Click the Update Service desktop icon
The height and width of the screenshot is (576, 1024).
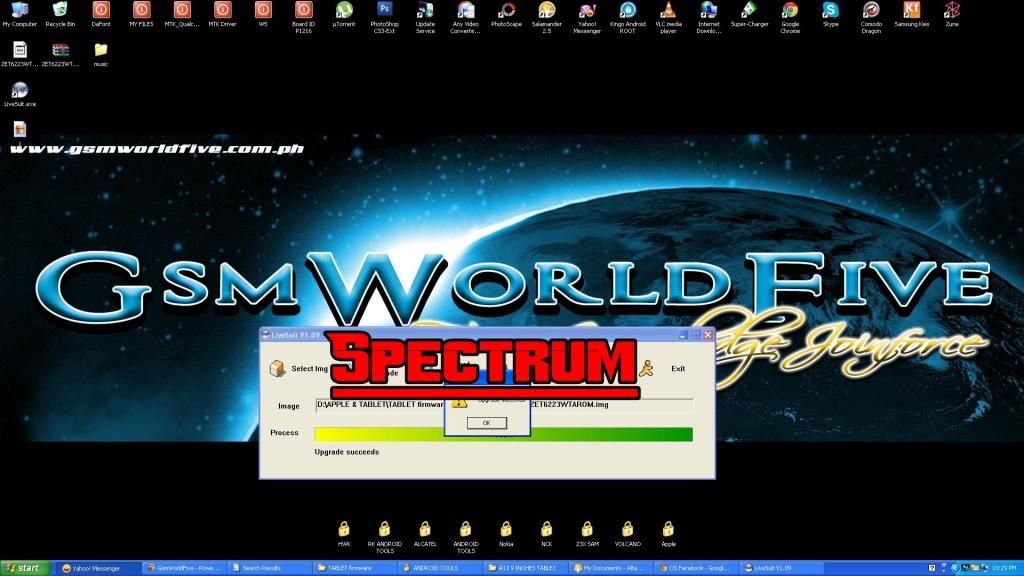(424, 17)
